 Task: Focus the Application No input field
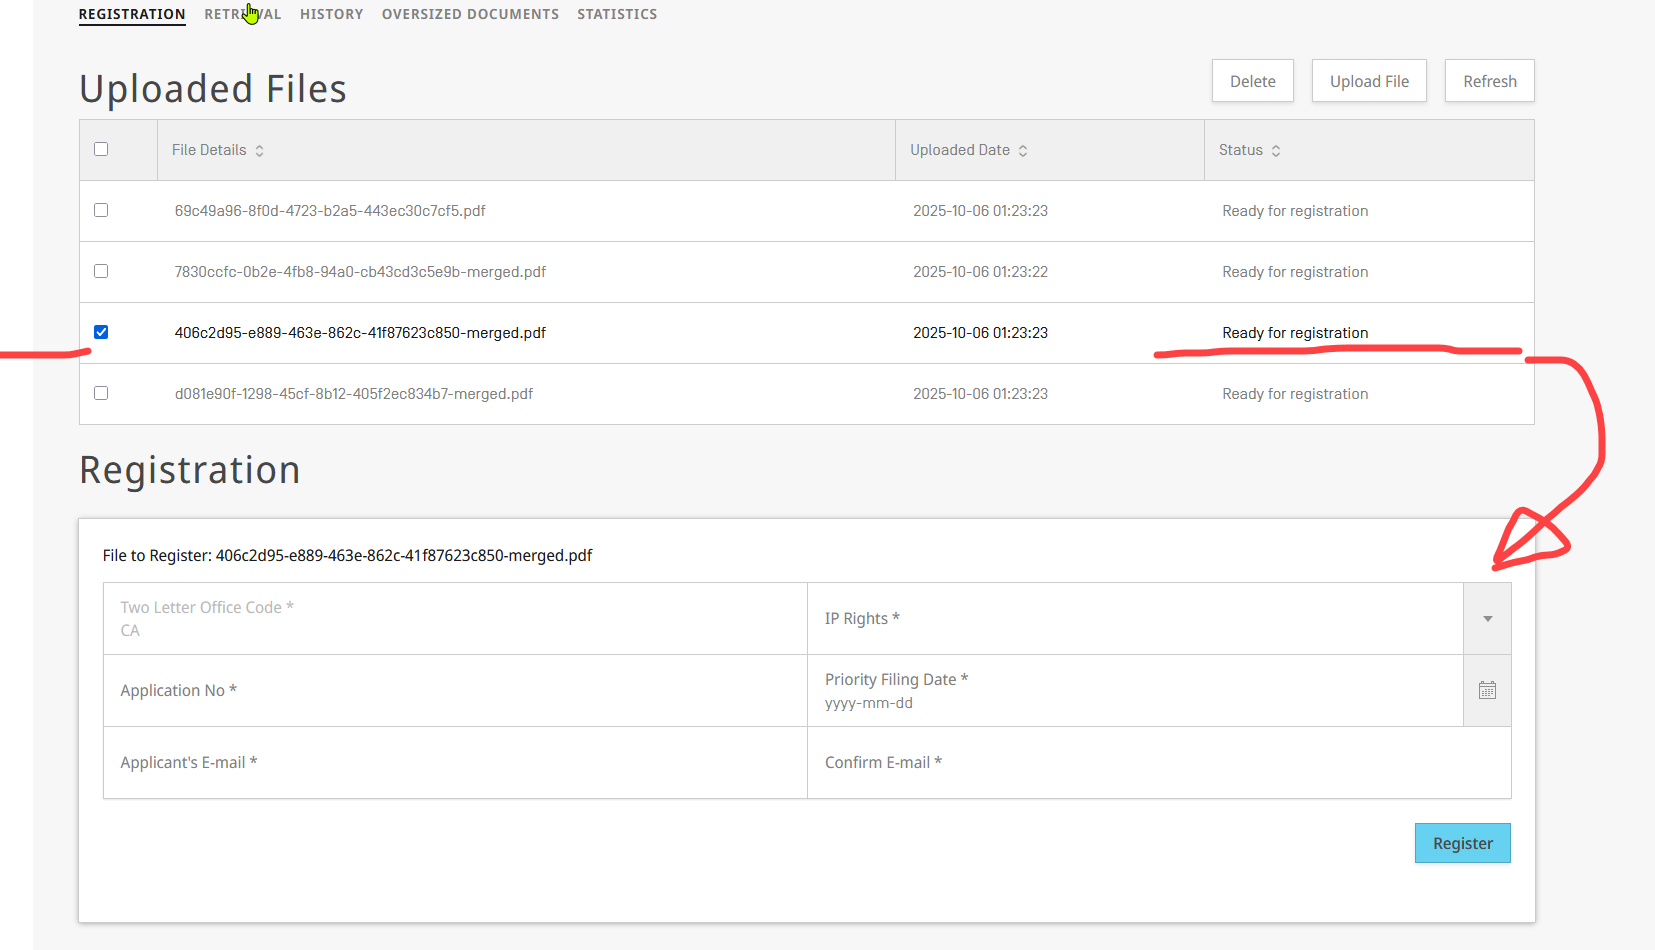coord(455,691)
